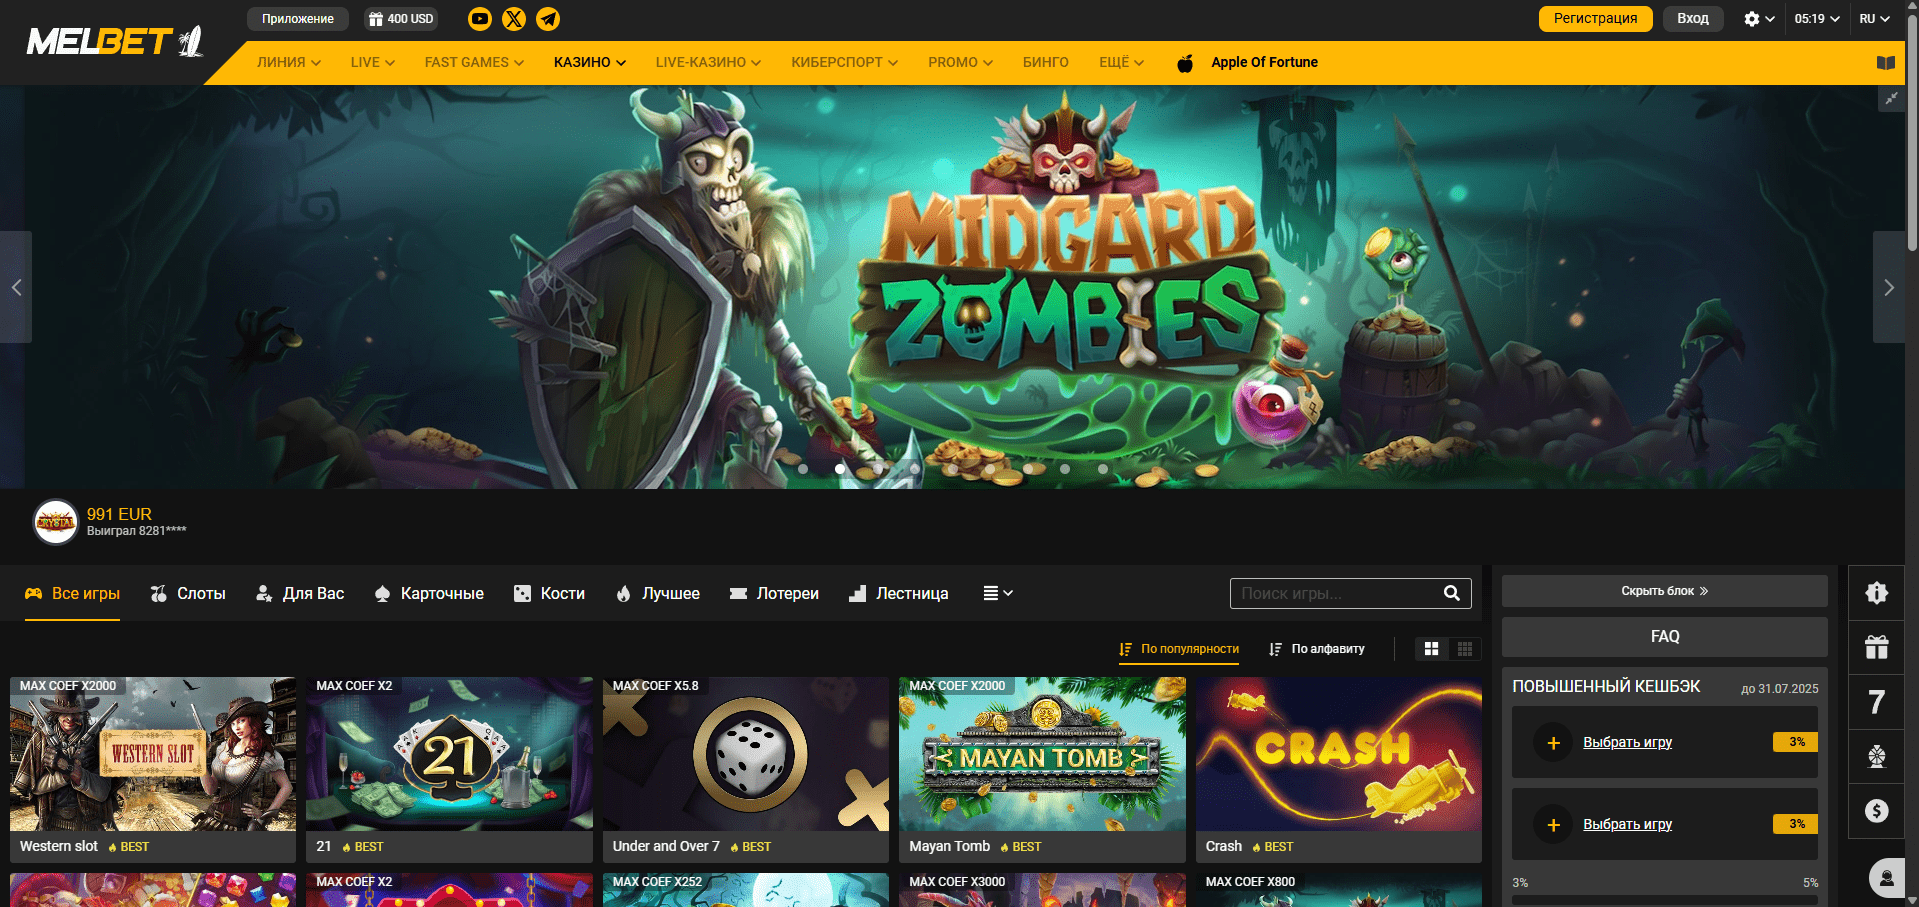Collapse the banner with the shrink arrows icon
Screen dimensions: 1919x907
[x=1891, y=98]
